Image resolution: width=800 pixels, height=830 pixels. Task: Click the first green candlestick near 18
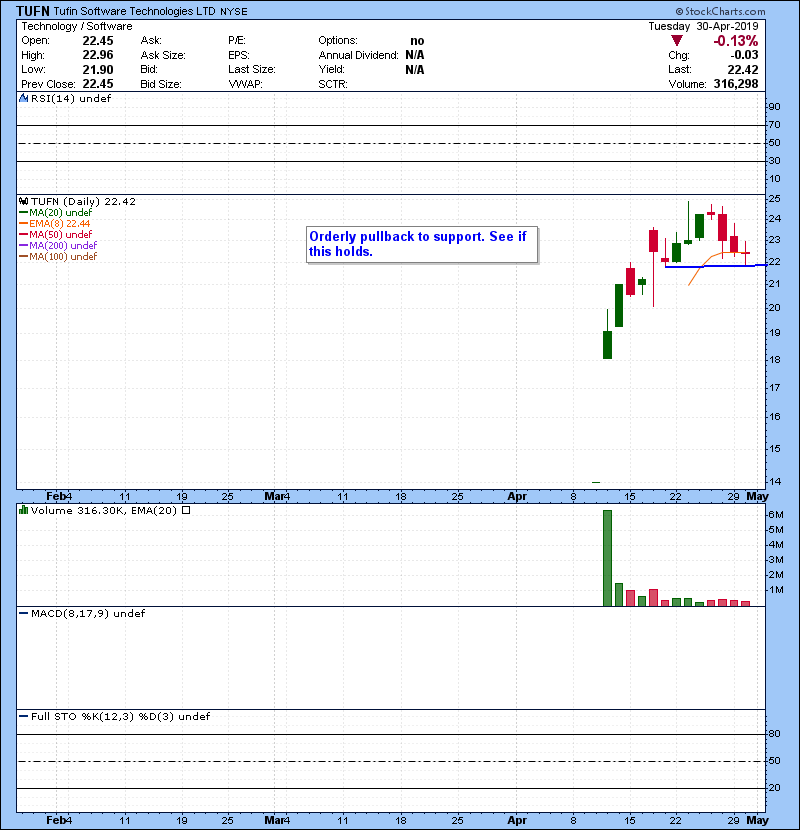pos(607,345)
